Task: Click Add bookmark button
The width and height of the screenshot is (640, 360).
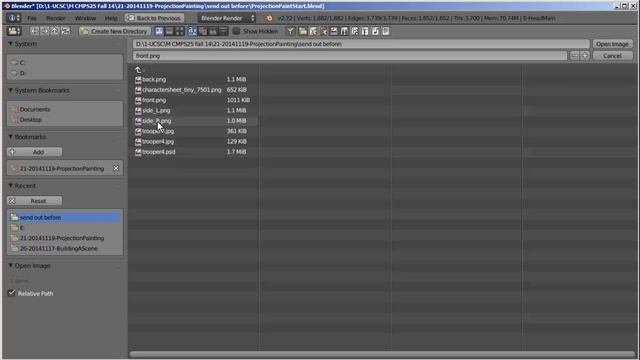Action: (x=34, y=152)
